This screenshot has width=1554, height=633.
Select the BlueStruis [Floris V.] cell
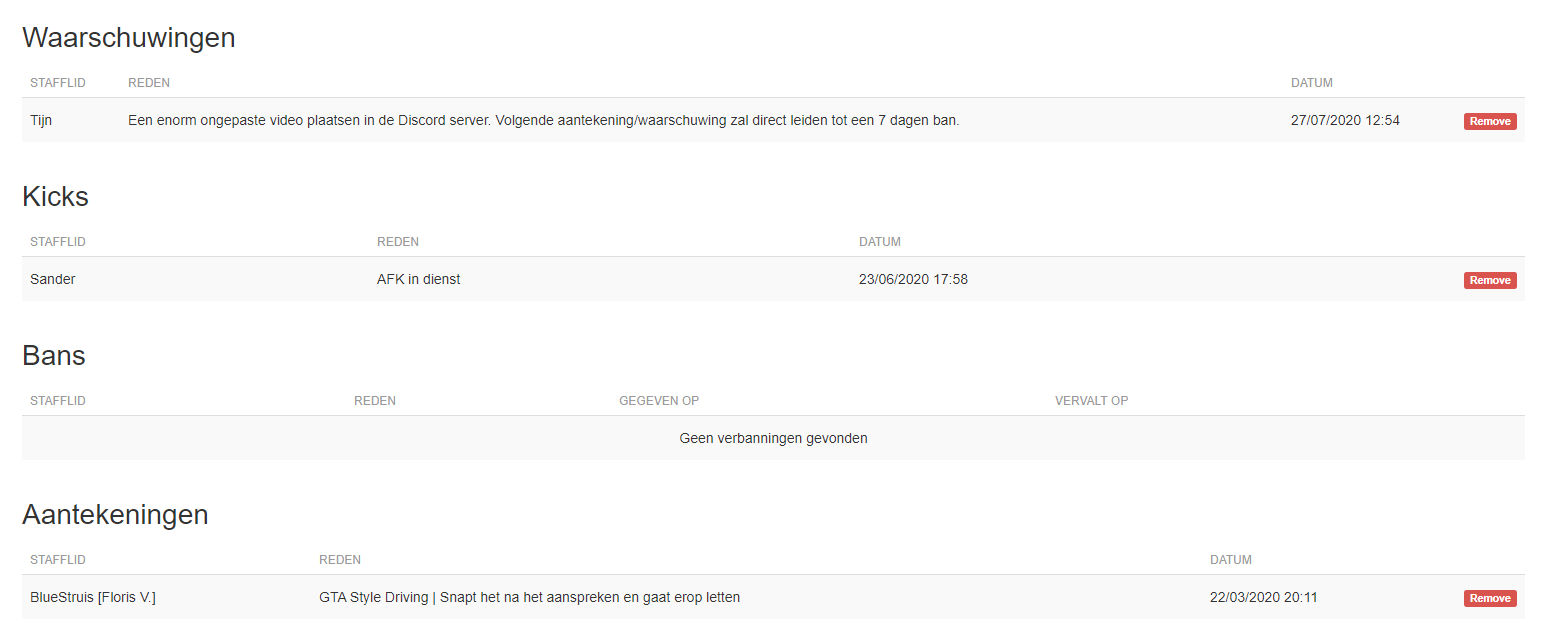click(93, 597)
